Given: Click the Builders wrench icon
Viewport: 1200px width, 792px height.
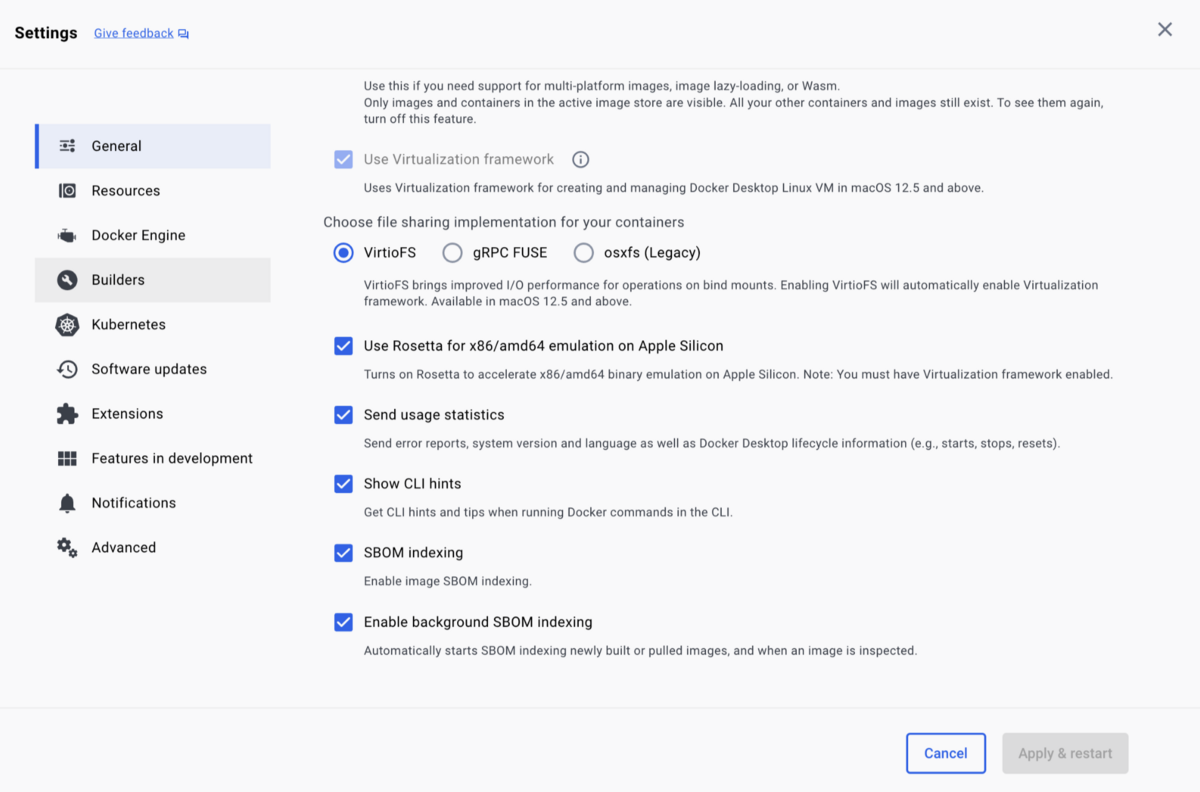Looking at the screenshot, I should [x=67, y=280].
